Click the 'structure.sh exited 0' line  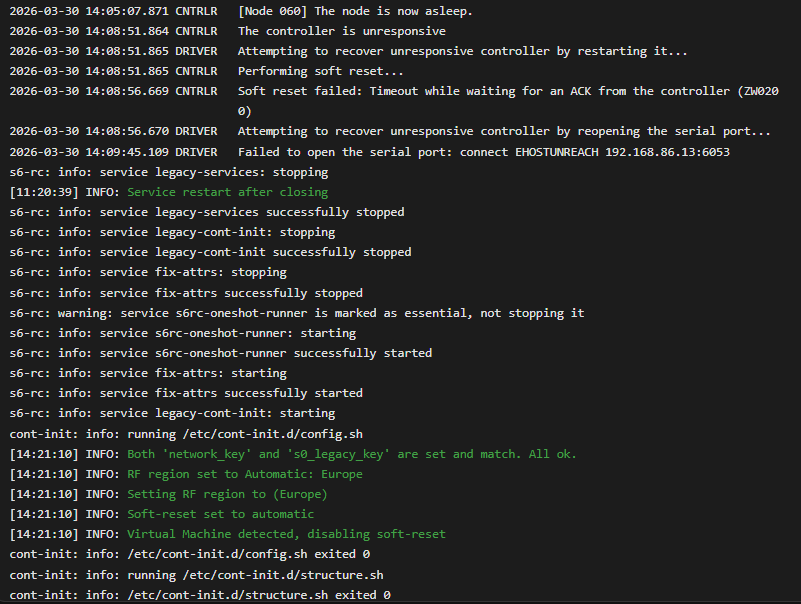point(200,595)
